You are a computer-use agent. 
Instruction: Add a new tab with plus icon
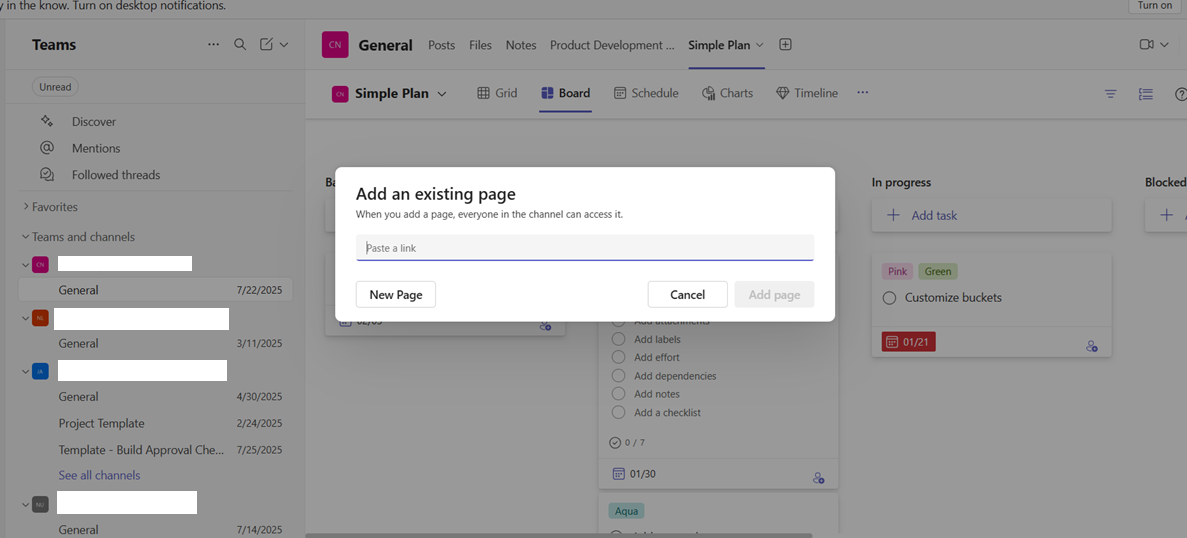(x=786, y=45)
